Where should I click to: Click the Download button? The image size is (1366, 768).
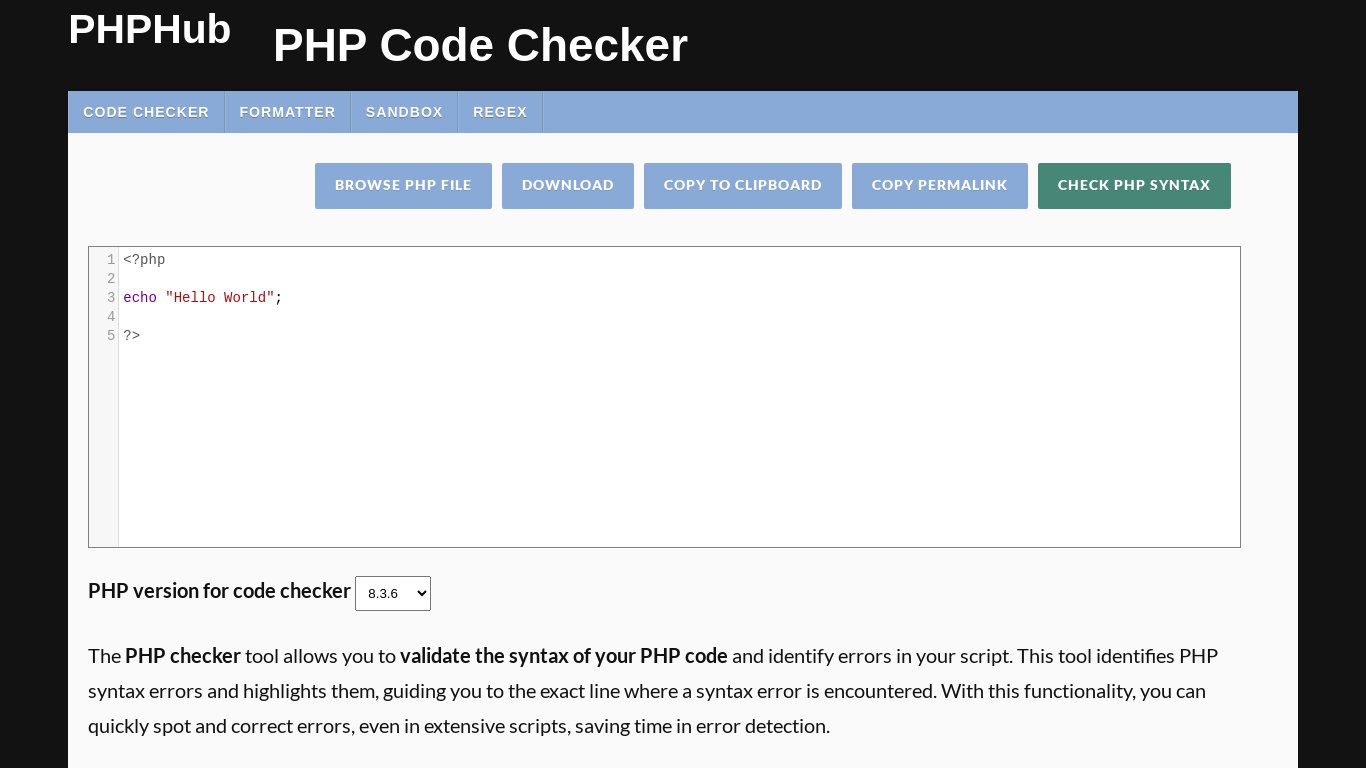[x=568, y=186]
